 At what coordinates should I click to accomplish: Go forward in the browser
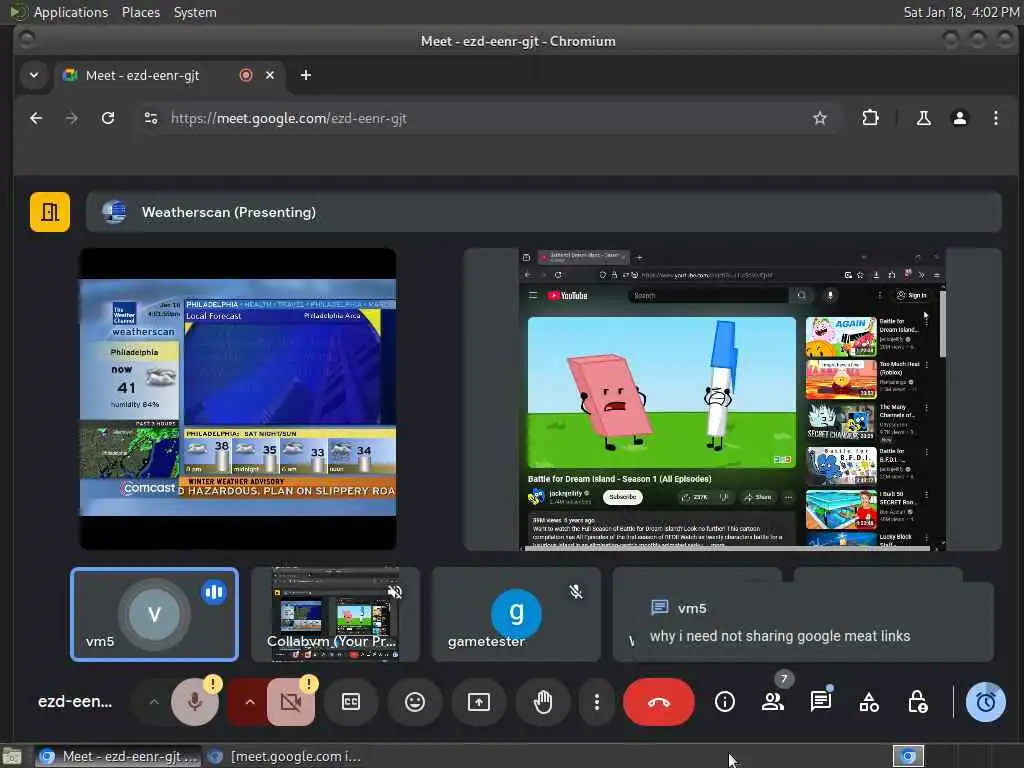[72, 118]
